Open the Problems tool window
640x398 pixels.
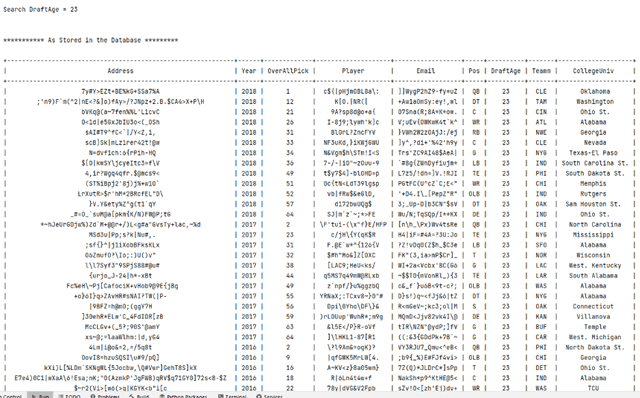[x=105, y=396]
